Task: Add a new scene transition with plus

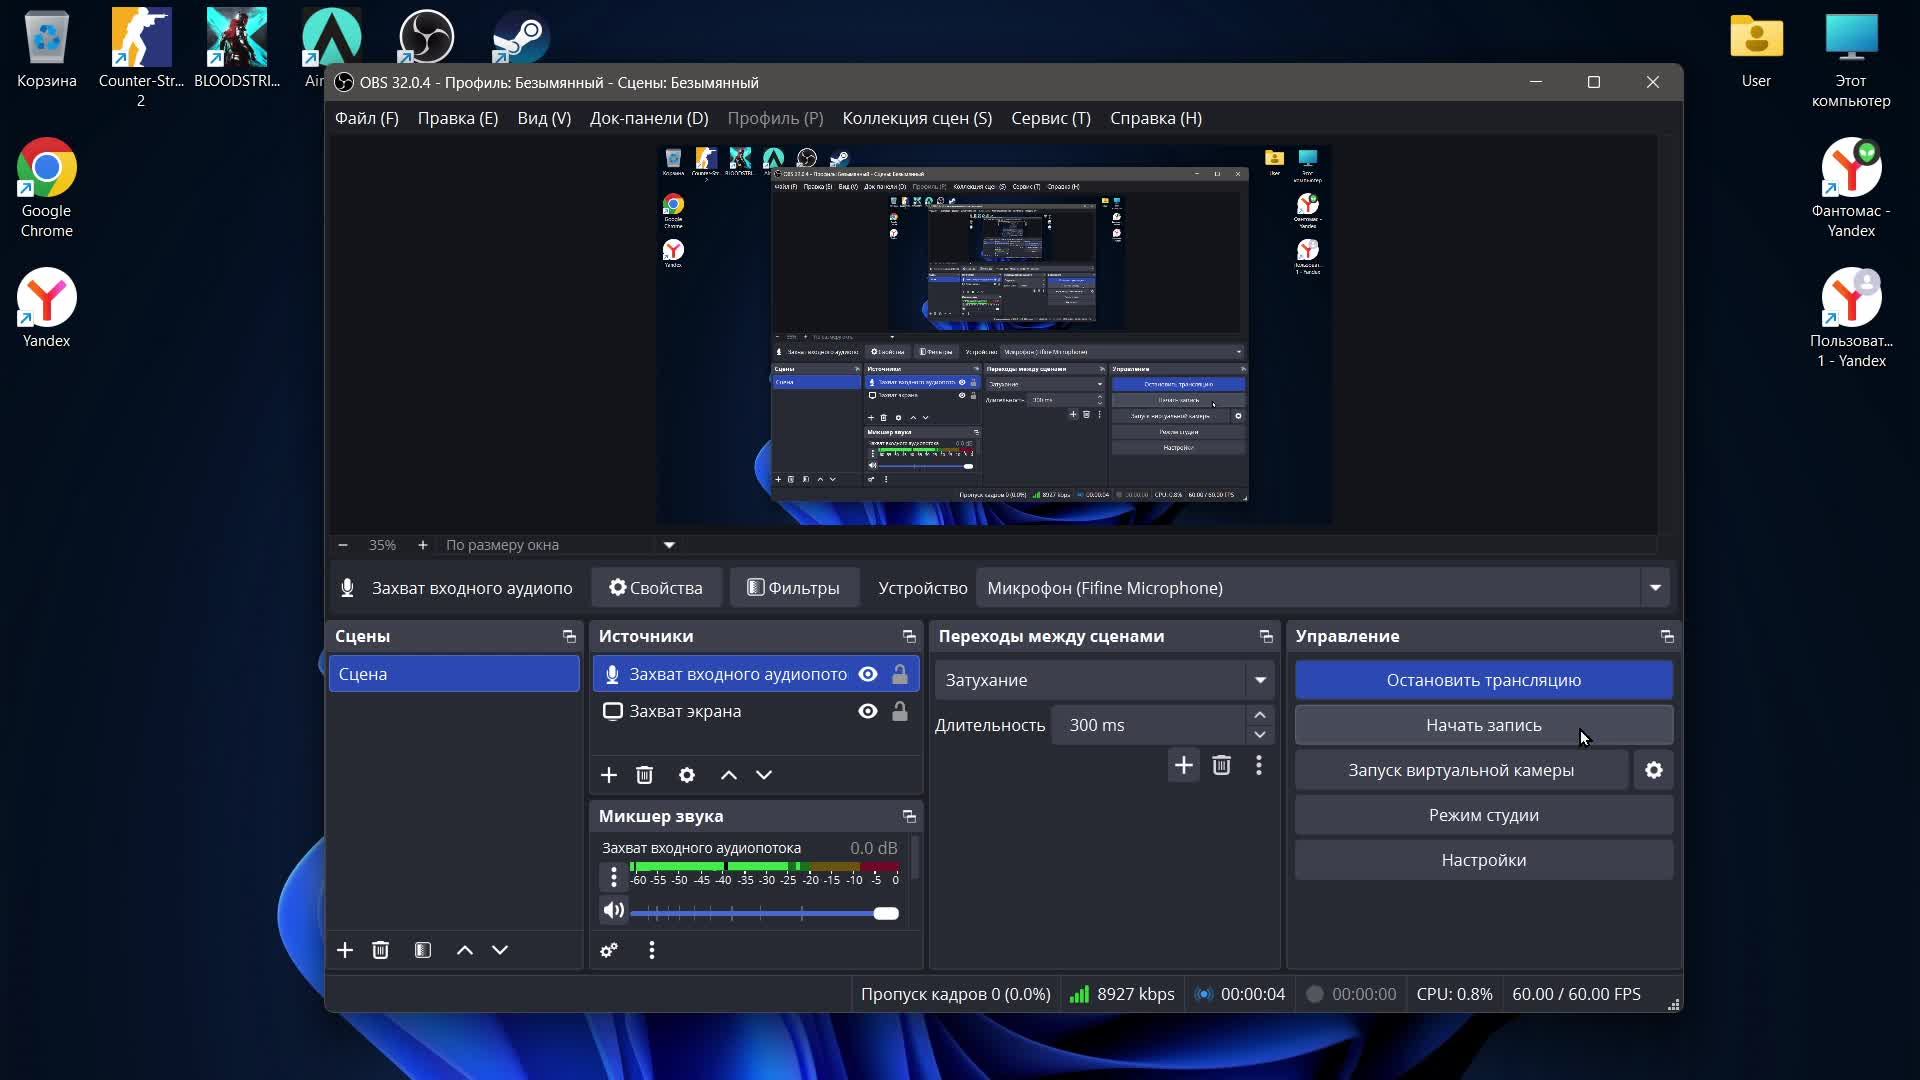Action: 1183,766
